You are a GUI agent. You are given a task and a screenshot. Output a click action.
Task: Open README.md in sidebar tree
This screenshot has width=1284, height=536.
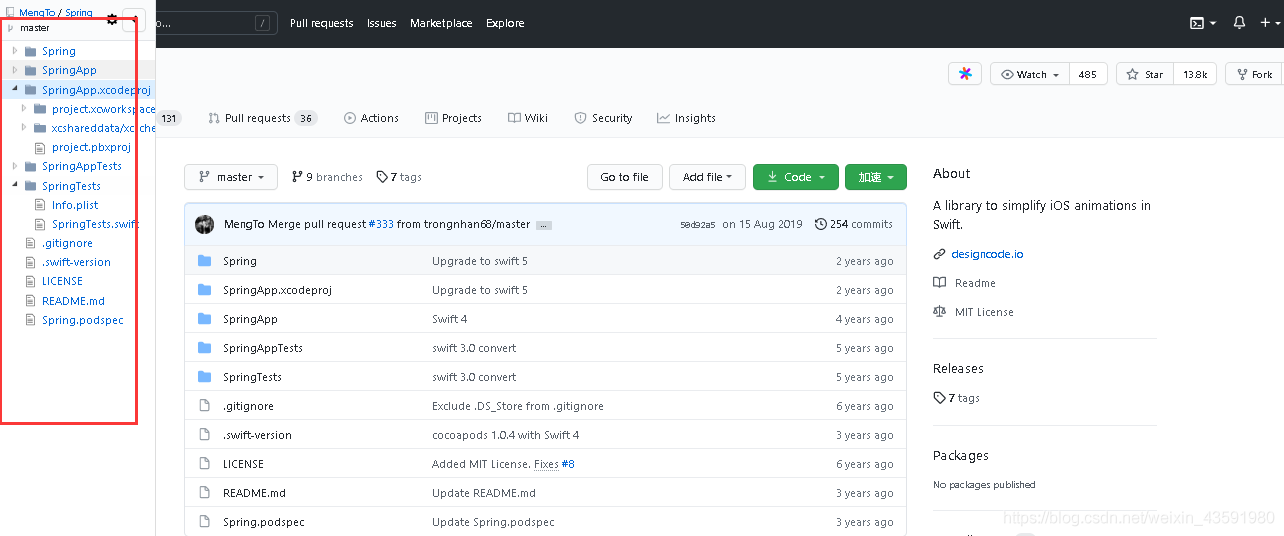[x=73, y=301]
